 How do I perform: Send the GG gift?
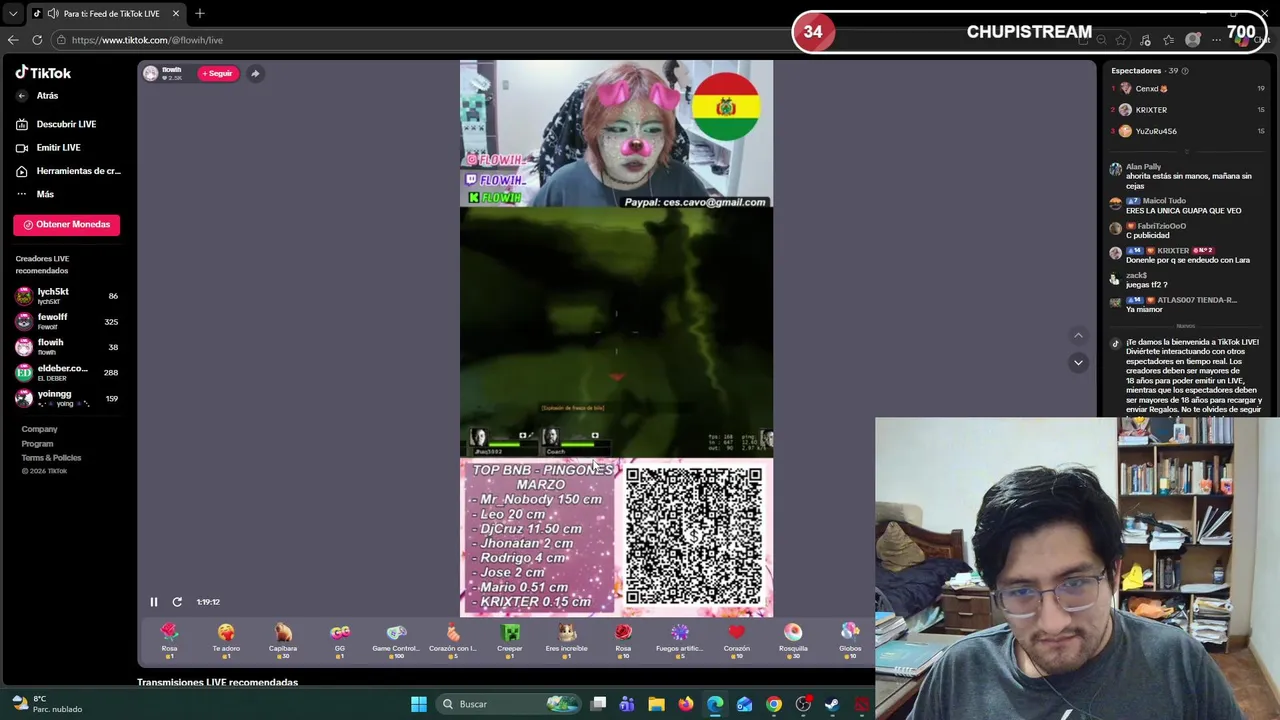click(x=340, y=640)
